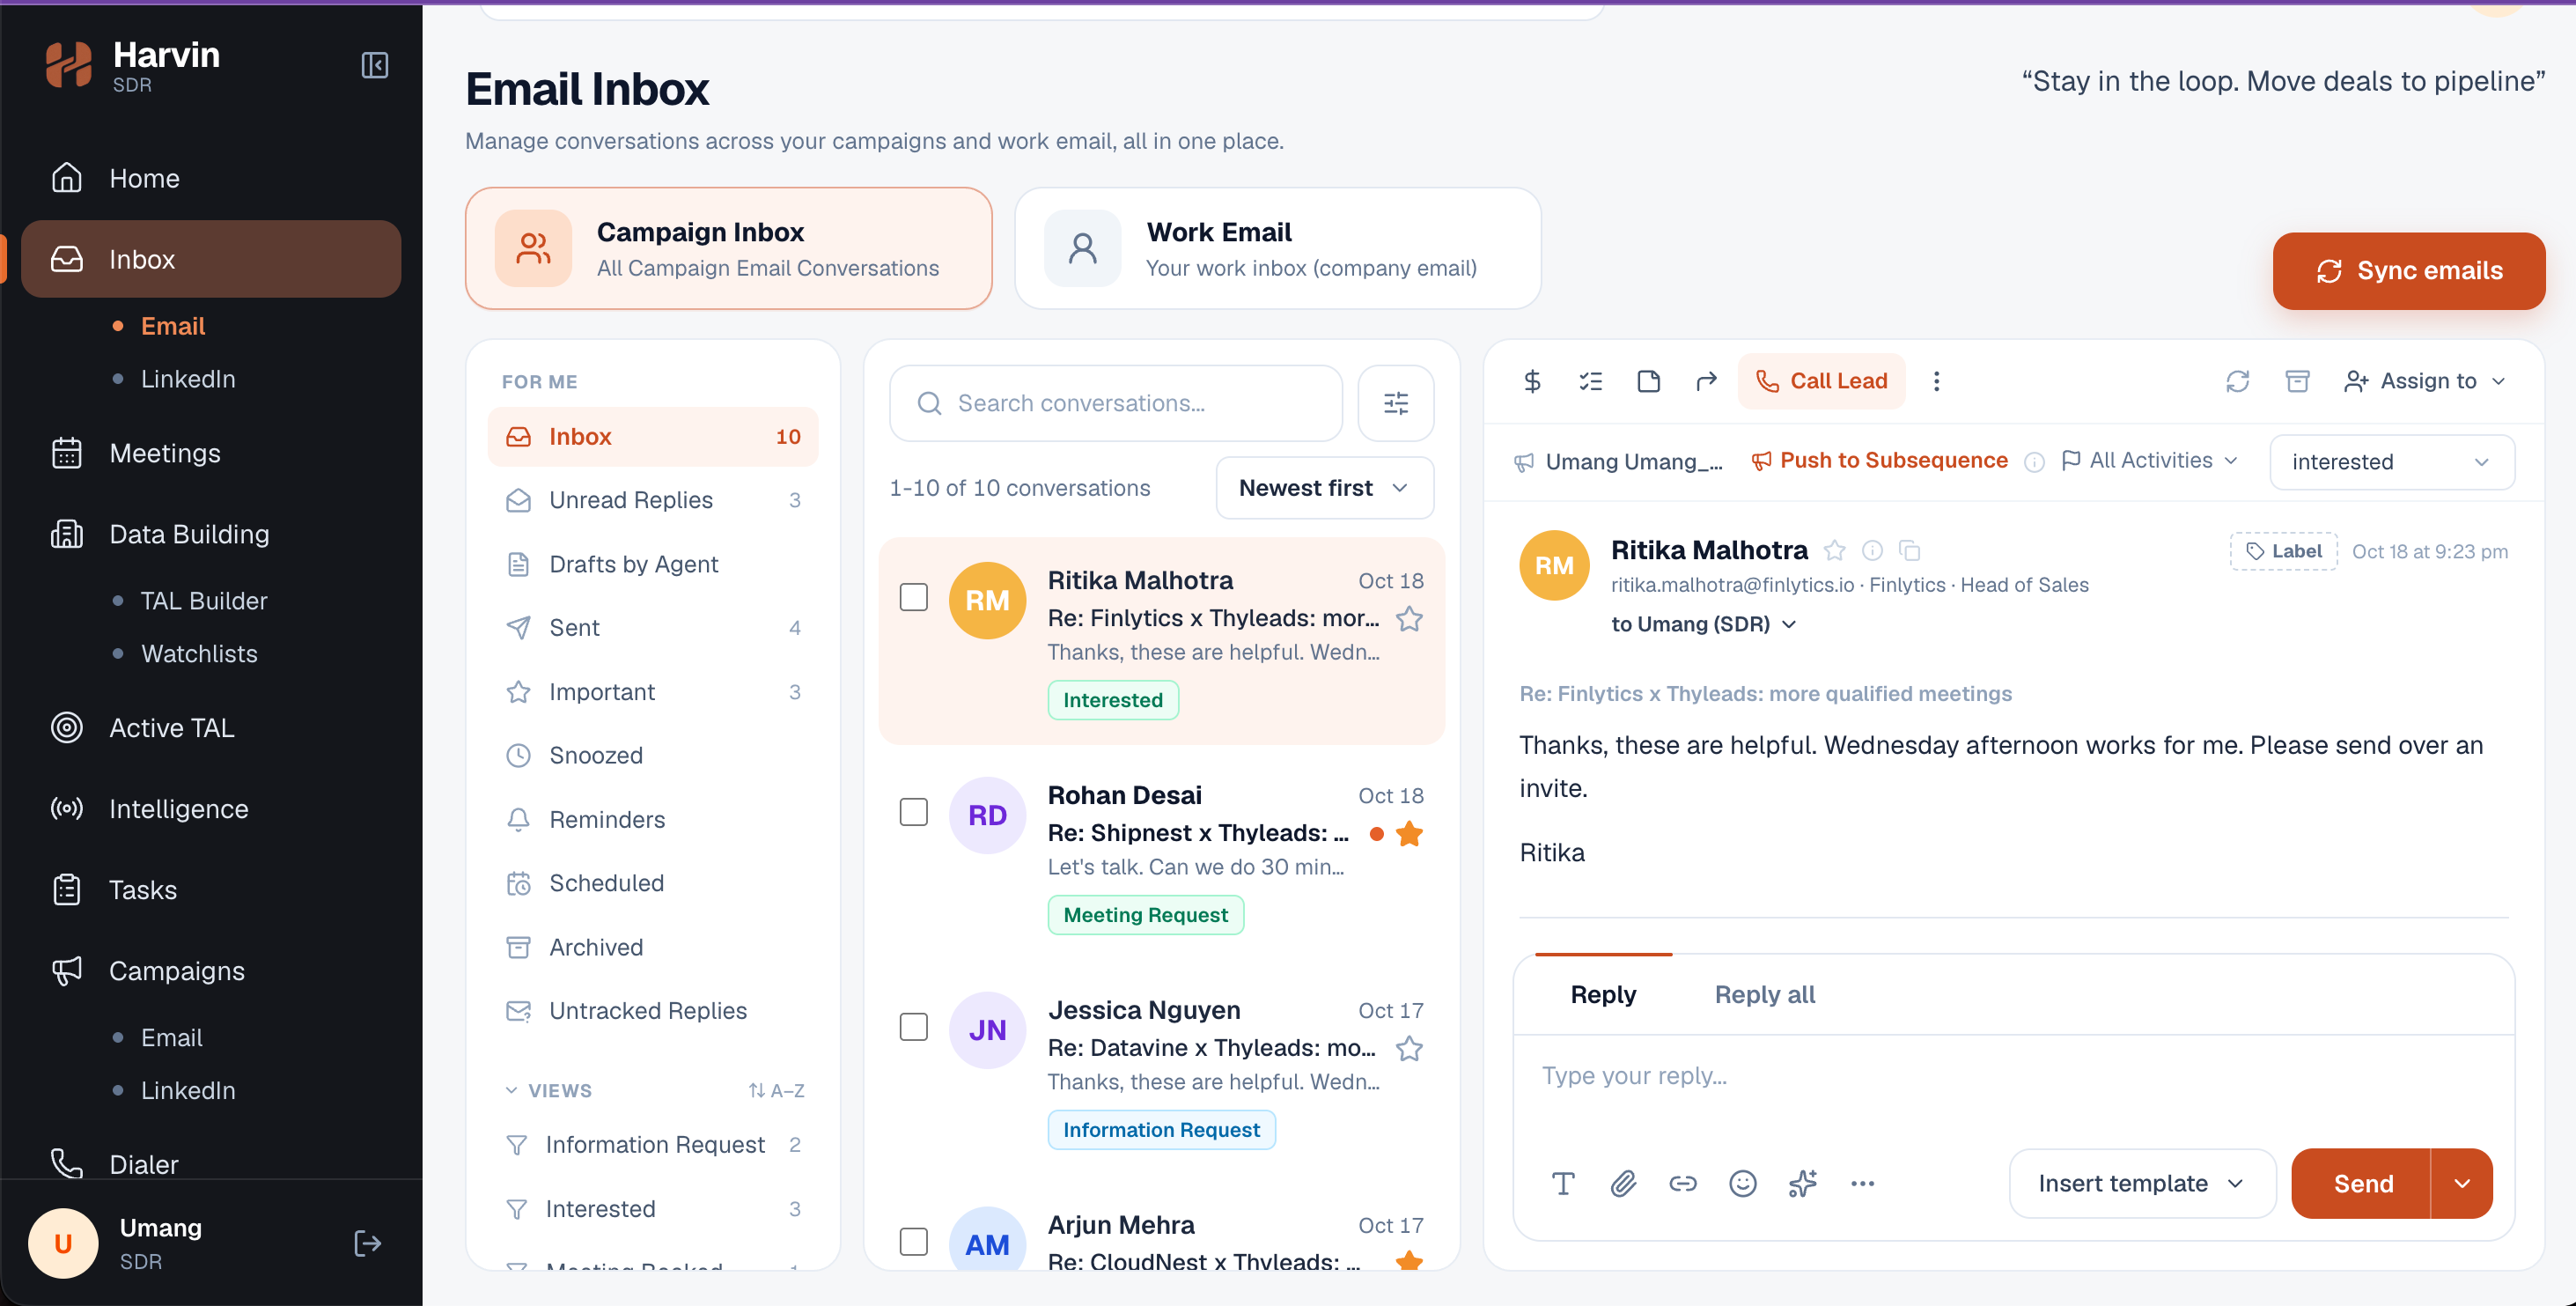This screenshot has height=1306, width=2576.
Task: Archive conversation using the box icon
Action: point(2297,381)
